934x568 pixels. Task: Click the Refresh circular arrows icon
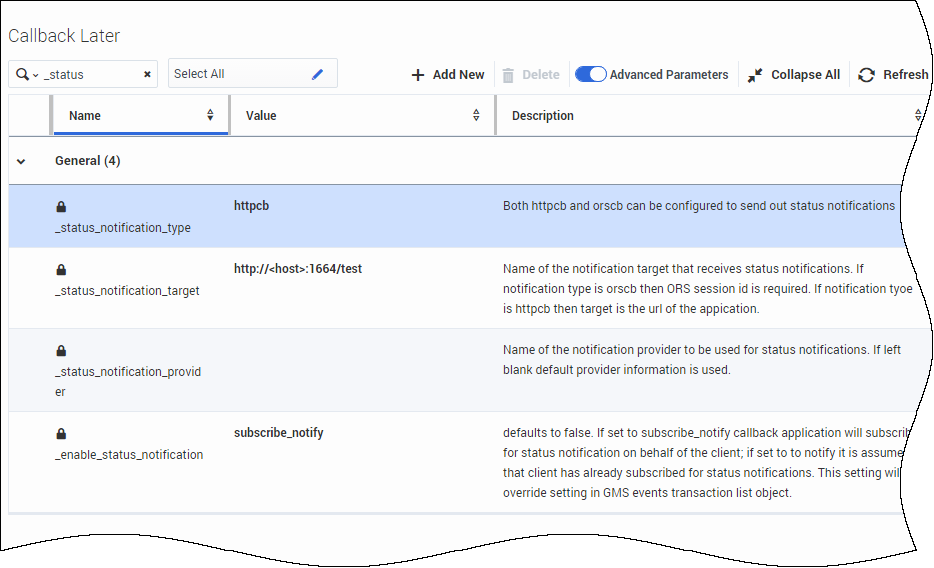pyautogui.click(x=867, y=75)
